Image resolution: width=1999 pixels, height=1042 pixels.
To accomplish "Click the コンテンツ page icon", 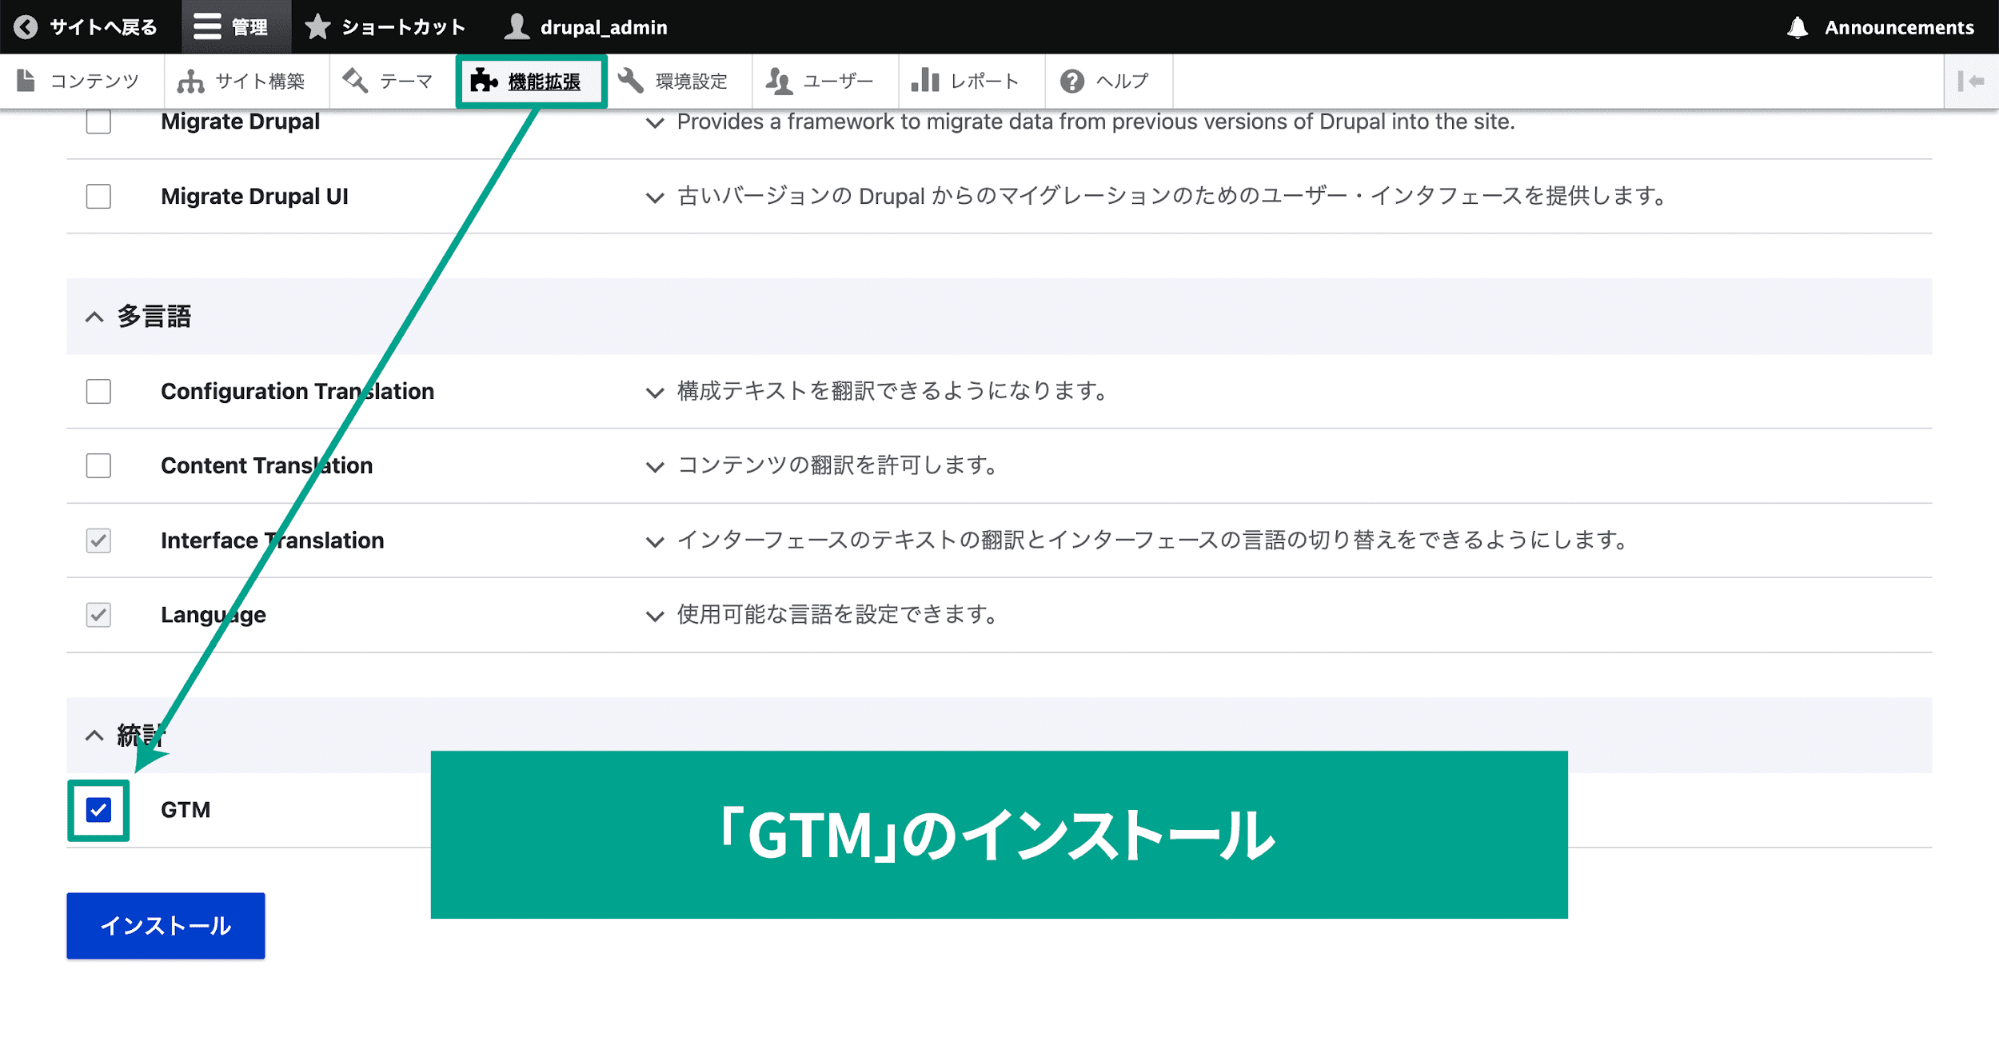I will pyautogui.click(x=26, y=81).
